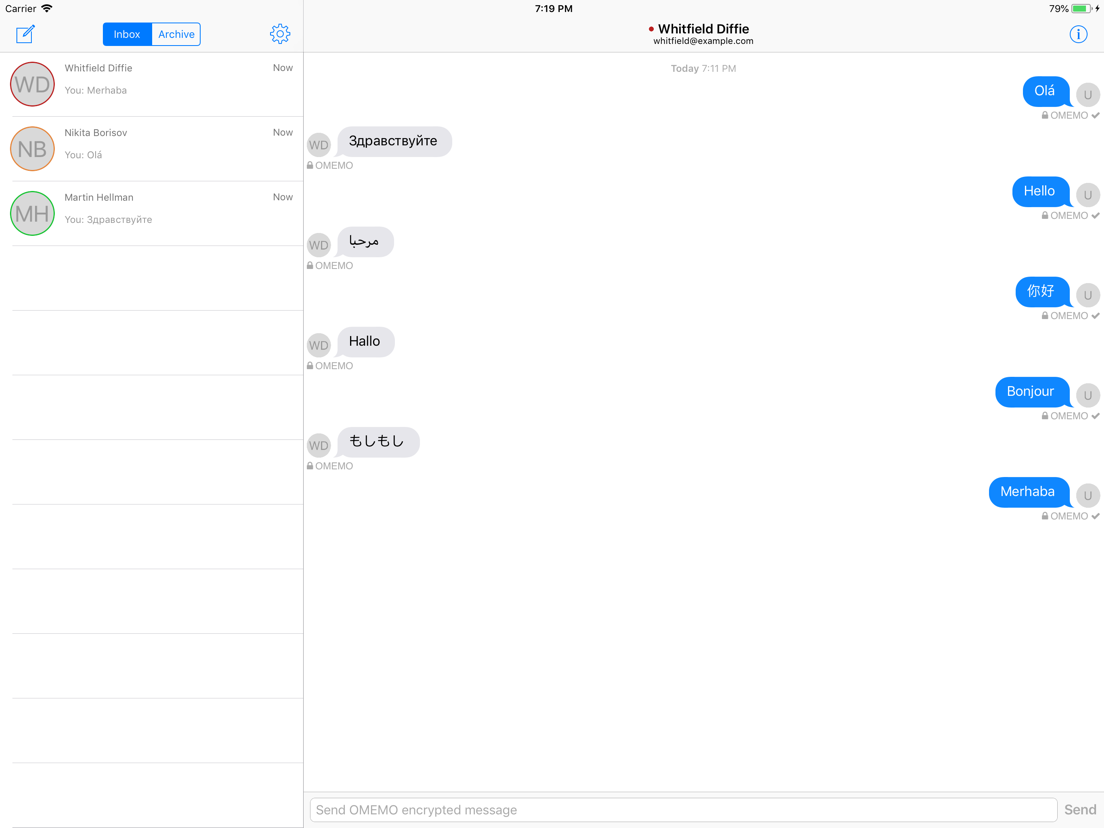Click whitfield@example.com address in header

703,41
